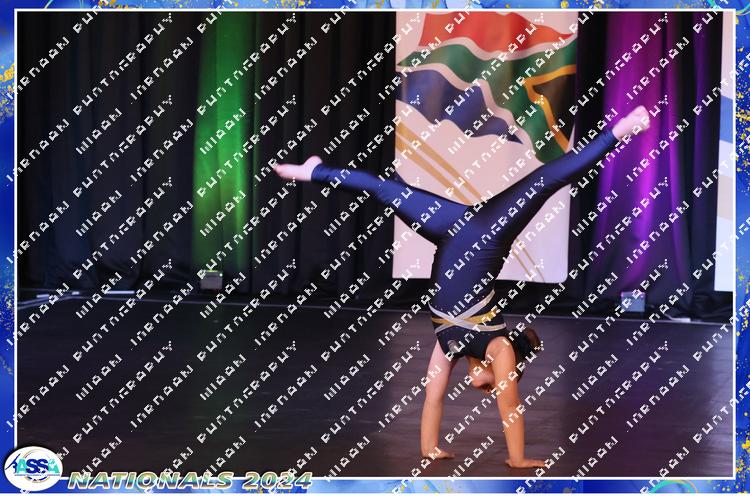Select the handstand gymnast photo

375,244
